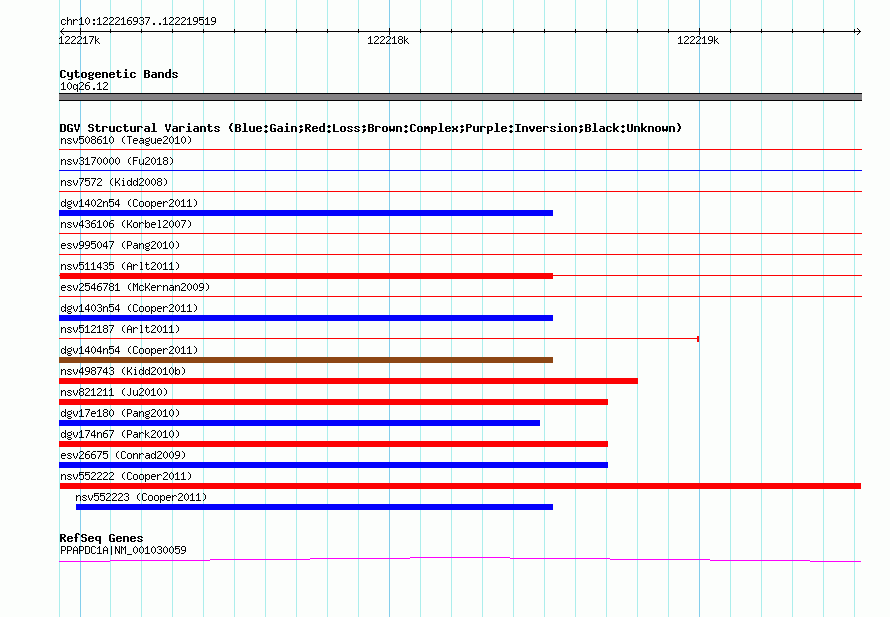
Task: Click the magenta PPAPDC1A gene track line
Action: [460, 560]
